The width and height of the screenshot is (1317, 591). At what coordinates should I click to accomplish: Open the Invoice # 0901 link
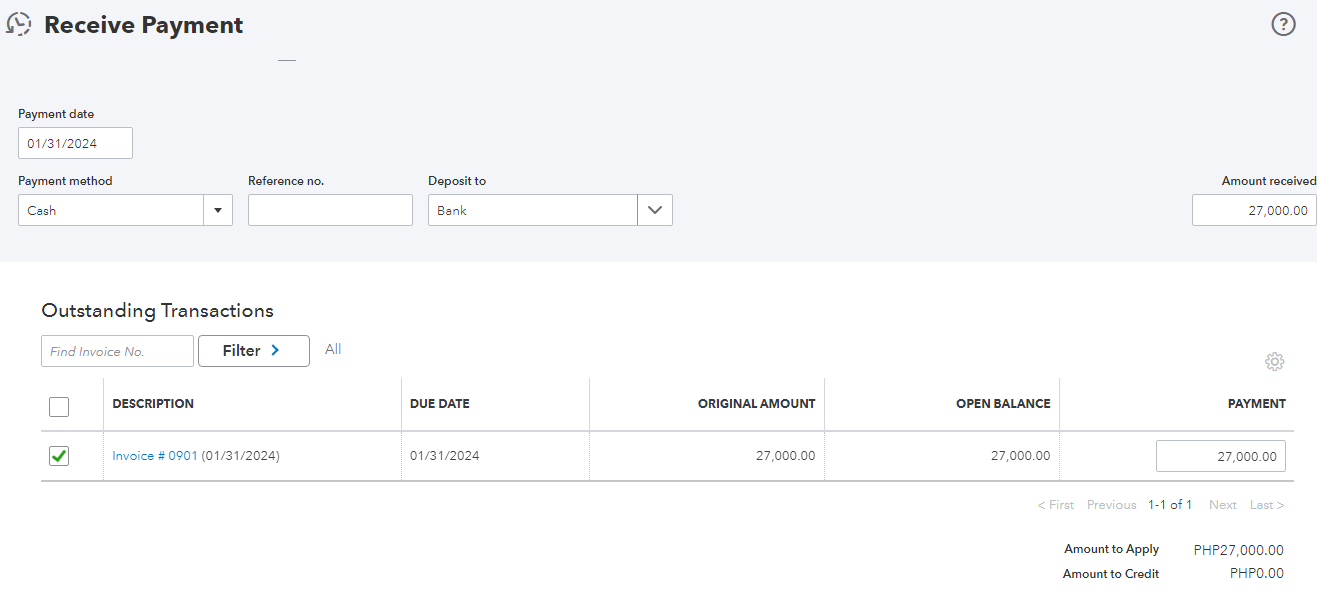[x=155, y=456]
